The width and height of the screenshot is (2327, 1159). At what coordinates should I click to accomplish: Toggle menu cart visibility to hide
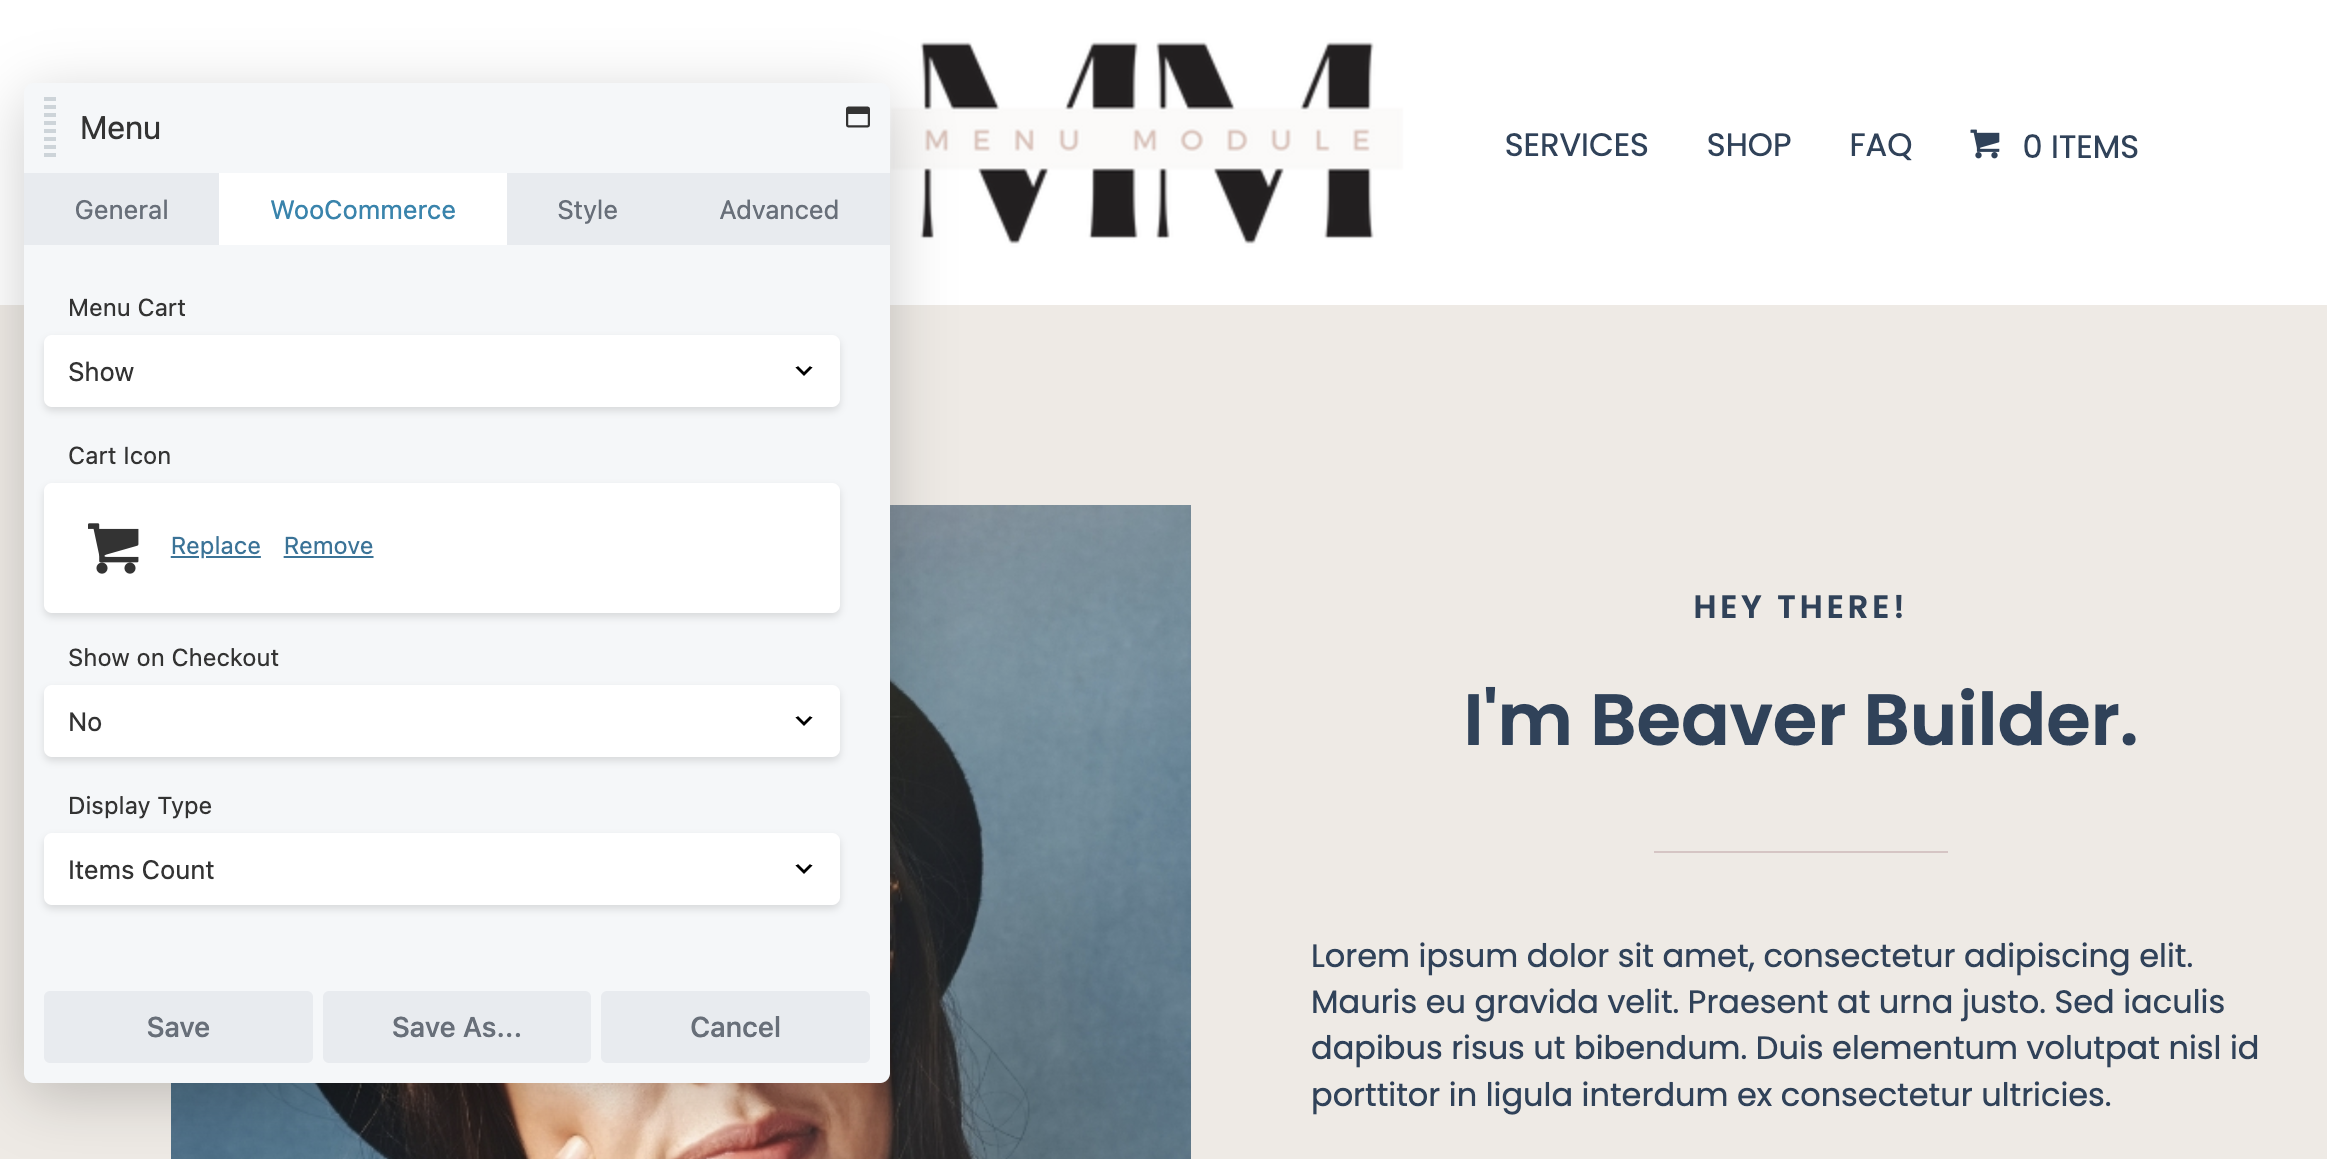441,371
